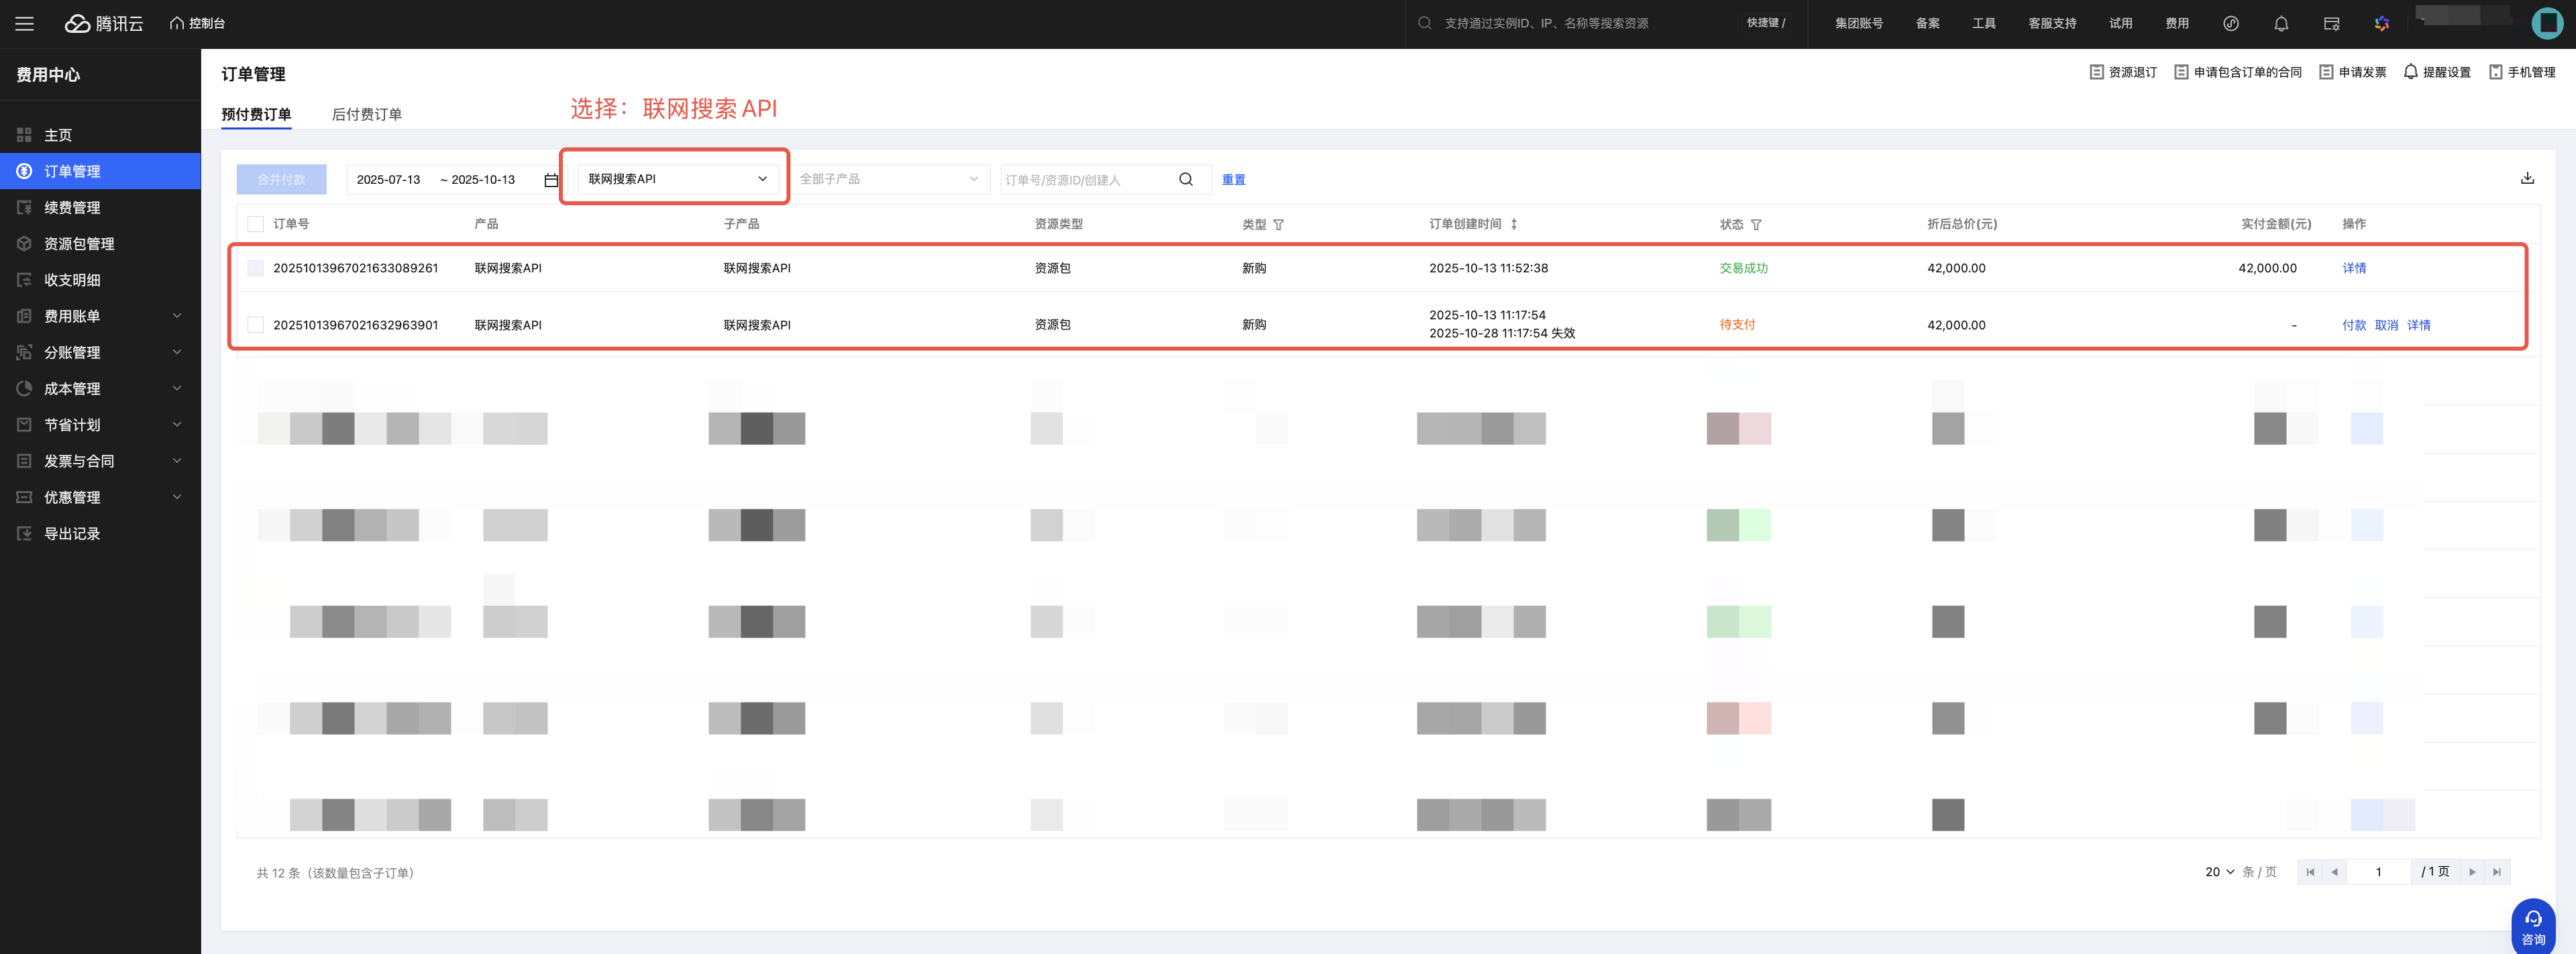
Task: Check the order ending in 963901
Action: click(x=256, y=325)
